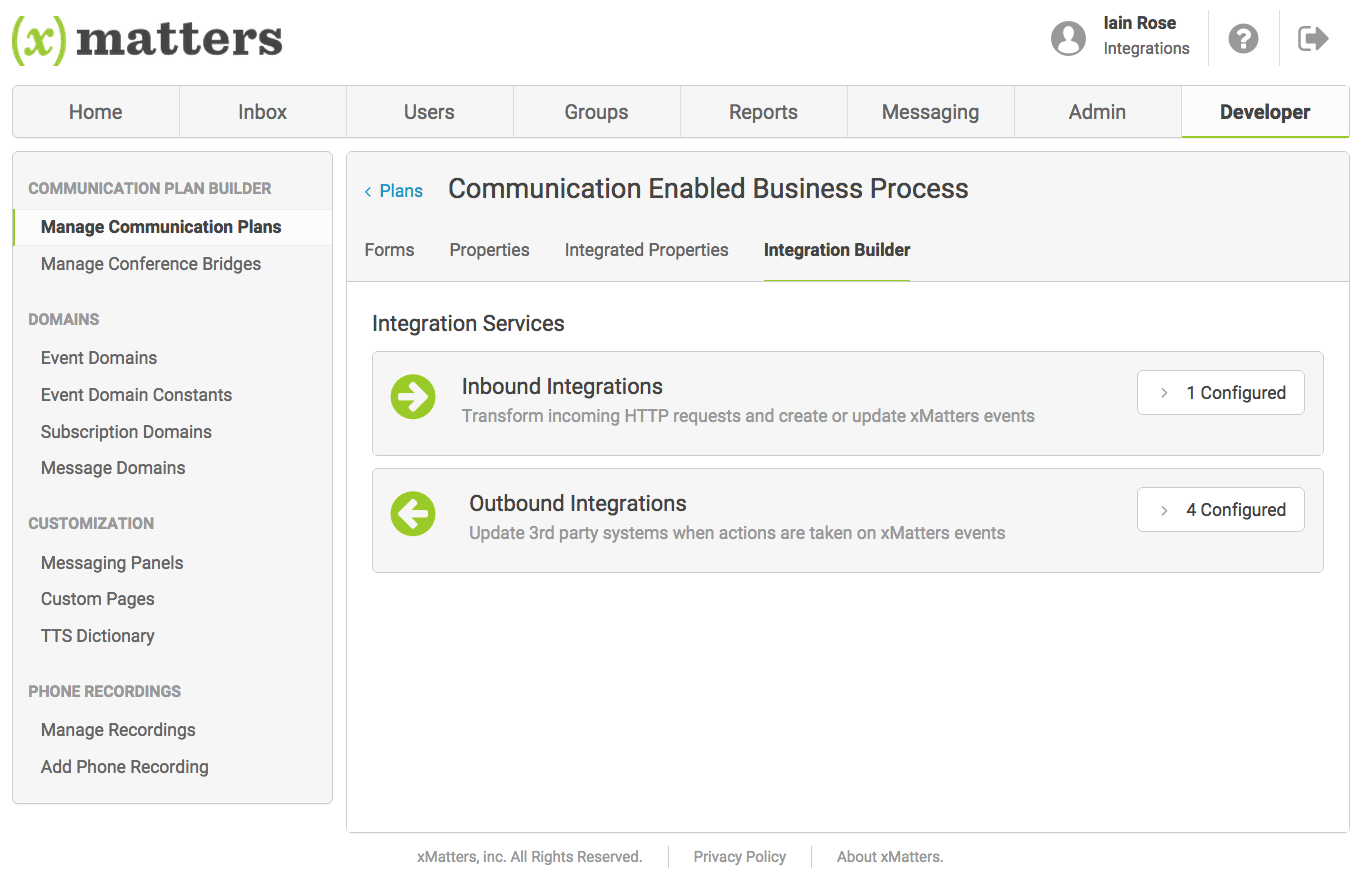1362x883 pixels.
Task: Switch to the Admin tab
Action: point(1098,112)
